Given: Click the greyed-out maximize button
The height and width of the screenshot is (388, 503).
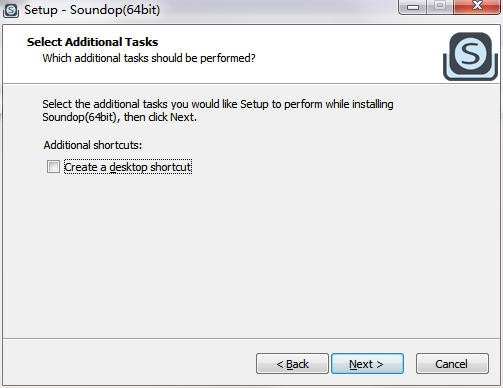Looking at the screenshot, I should click(x=440, y=6).
